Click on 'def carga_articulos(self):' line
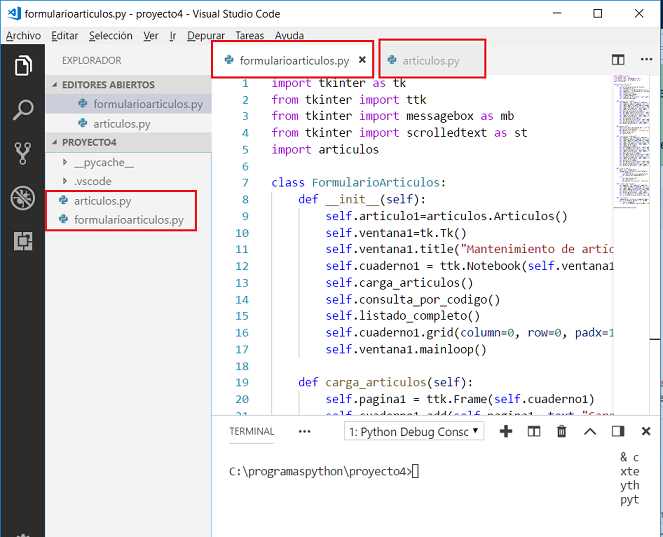Viewport: 663px width, 537px height. [385, 383]
